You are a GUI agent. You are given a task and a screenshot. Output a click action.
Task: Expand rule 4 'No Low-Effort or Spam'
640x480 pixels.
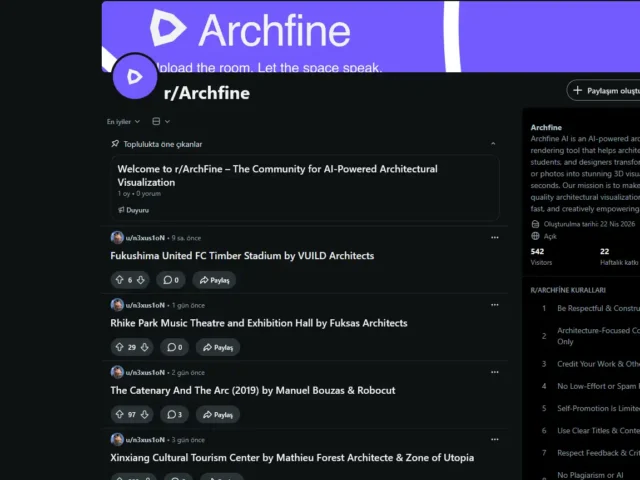click(590, 386)
